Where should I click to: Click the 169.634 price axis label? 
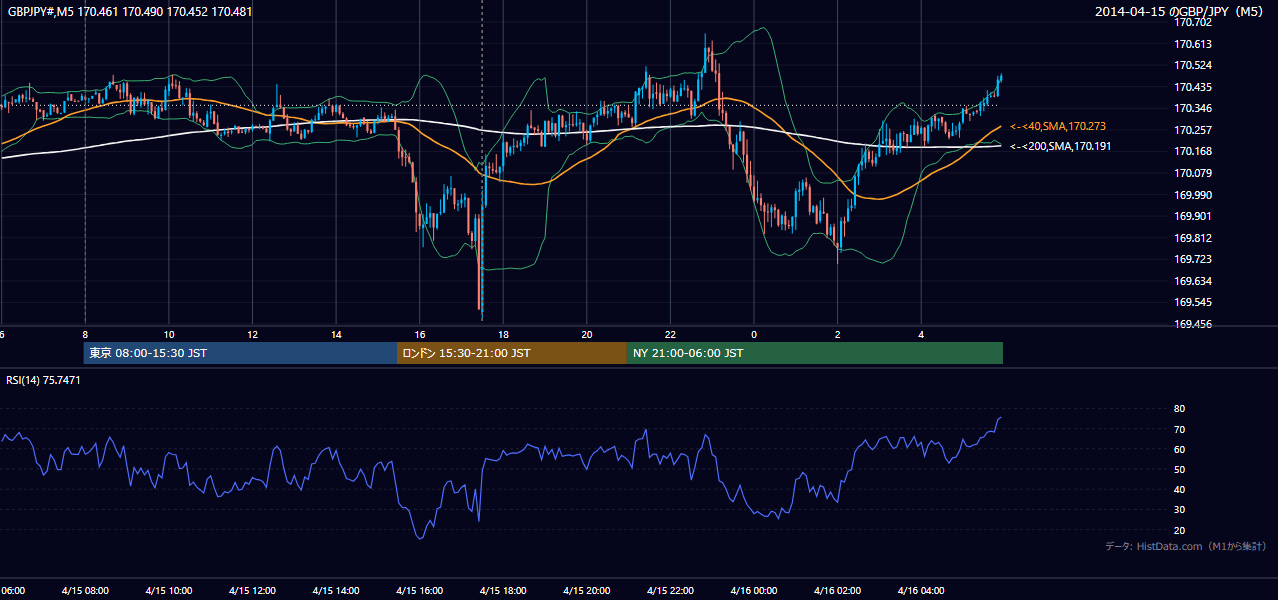coord(1194,281)
